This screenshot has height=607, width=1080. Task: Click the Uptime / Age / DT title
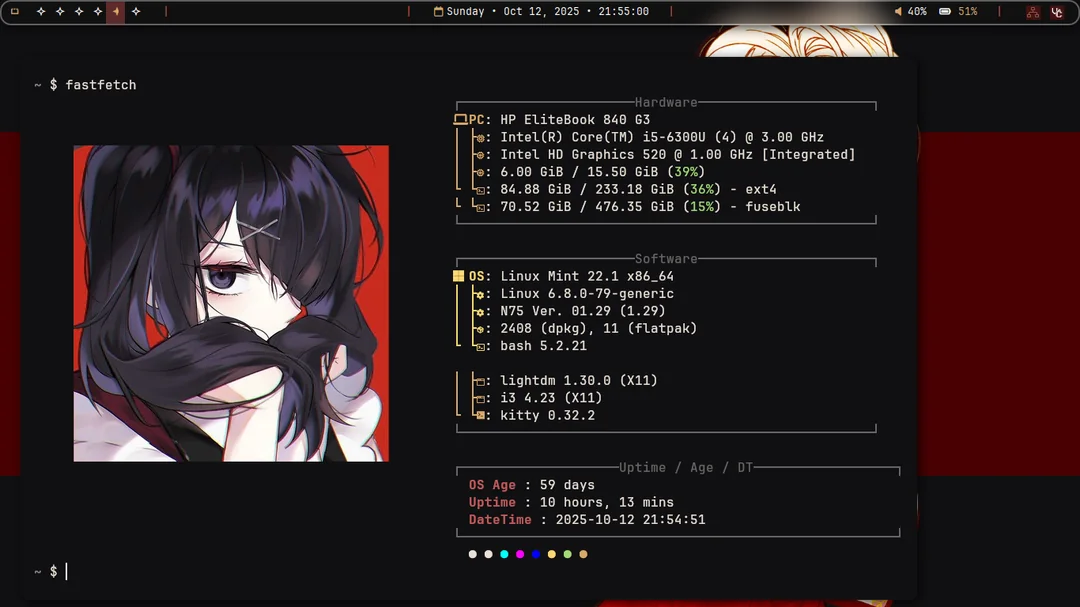tap(686, 467)
